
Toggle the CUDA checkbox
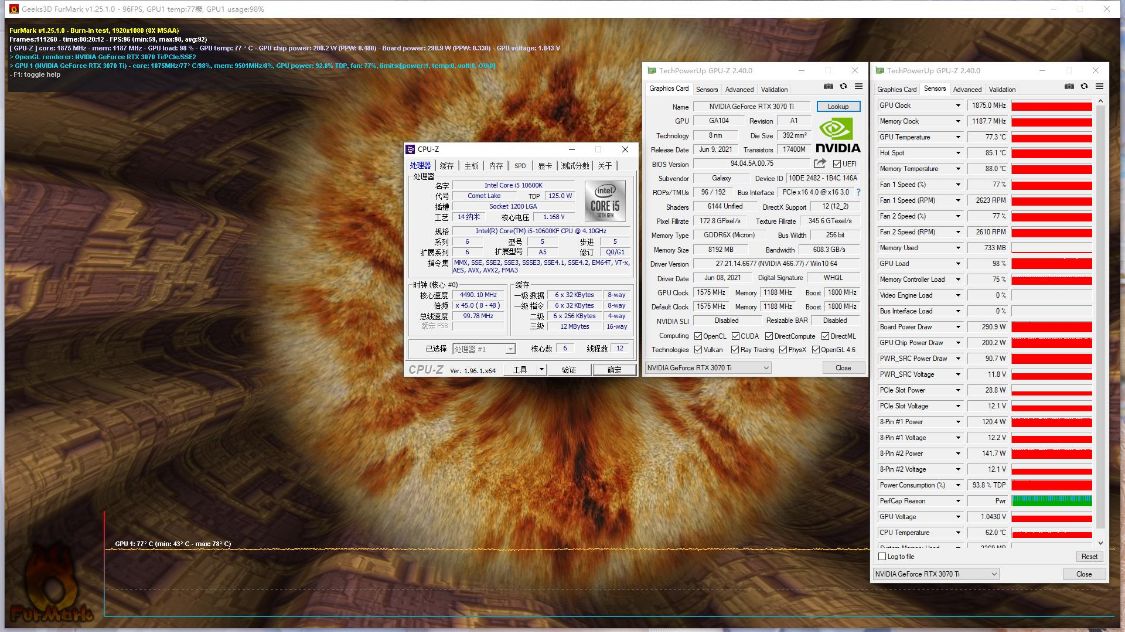pos(735,336)
